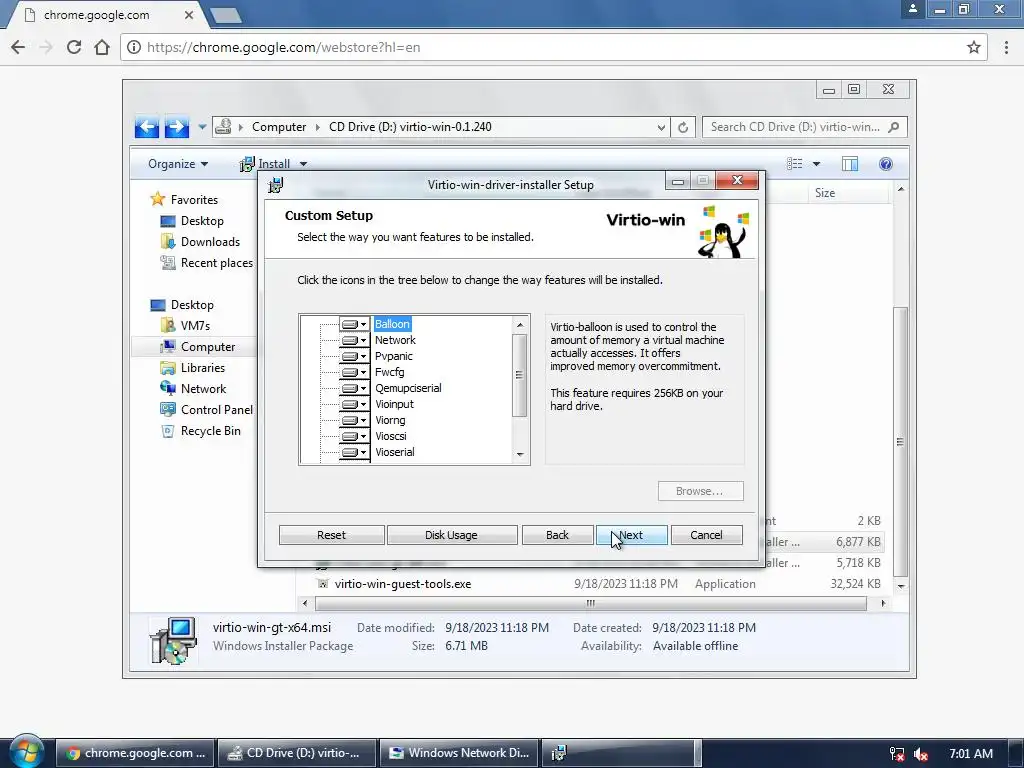Select the Vioscsi feature label

coord(391,436)
